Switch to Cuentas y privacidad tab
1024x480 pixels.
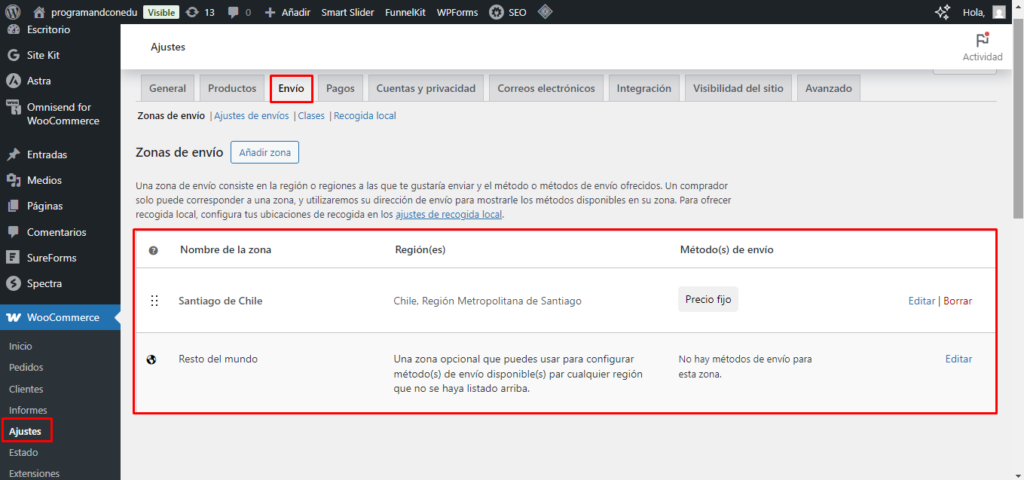coord(426,88)
